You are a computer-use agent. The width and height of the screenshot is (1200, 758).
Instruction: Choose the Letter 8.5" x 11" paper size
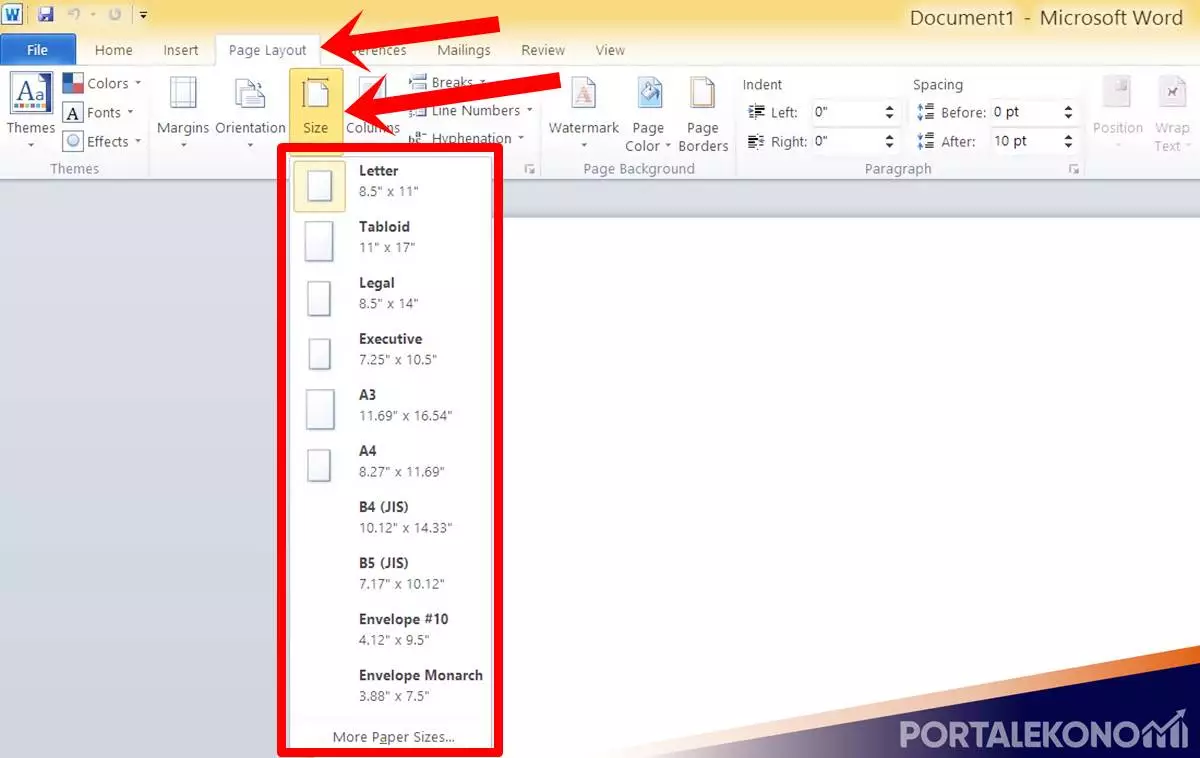pos(391,185)
